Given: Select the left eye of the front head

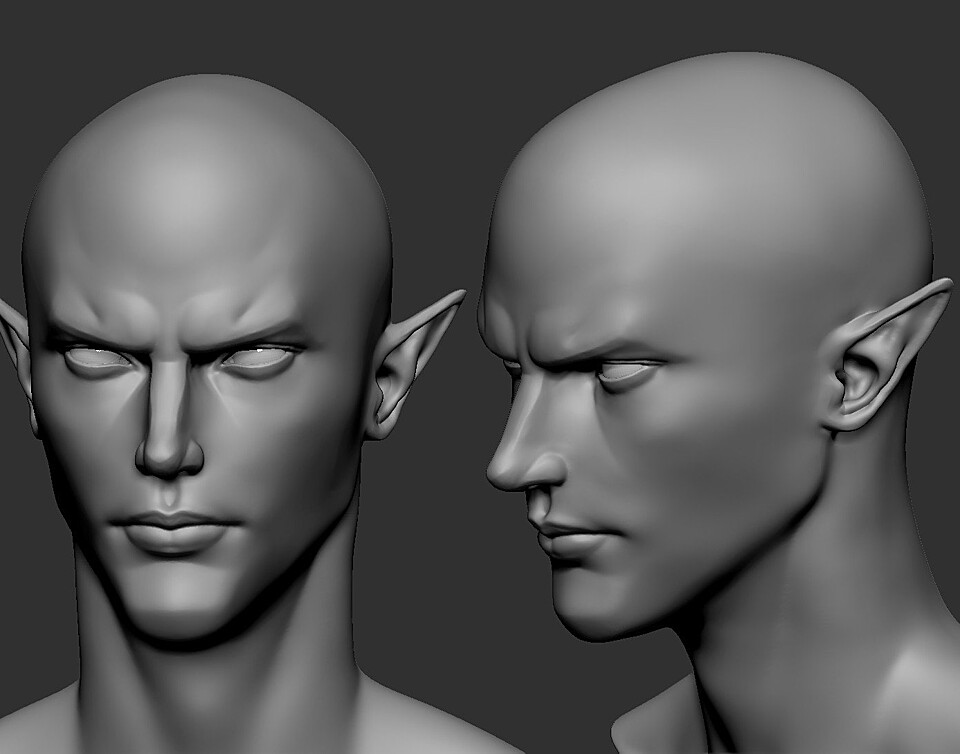Looking at the screenshot, I should click(x=95, y=360).
